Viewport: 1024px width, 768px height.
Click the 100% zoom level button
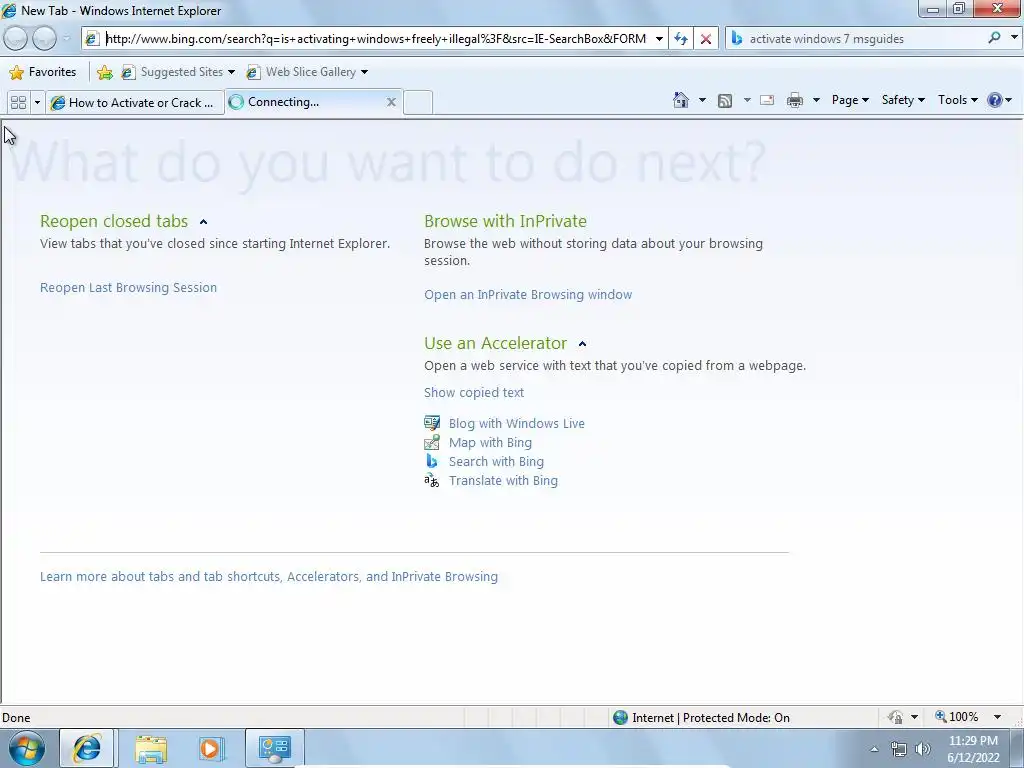(x=957, y=717)
